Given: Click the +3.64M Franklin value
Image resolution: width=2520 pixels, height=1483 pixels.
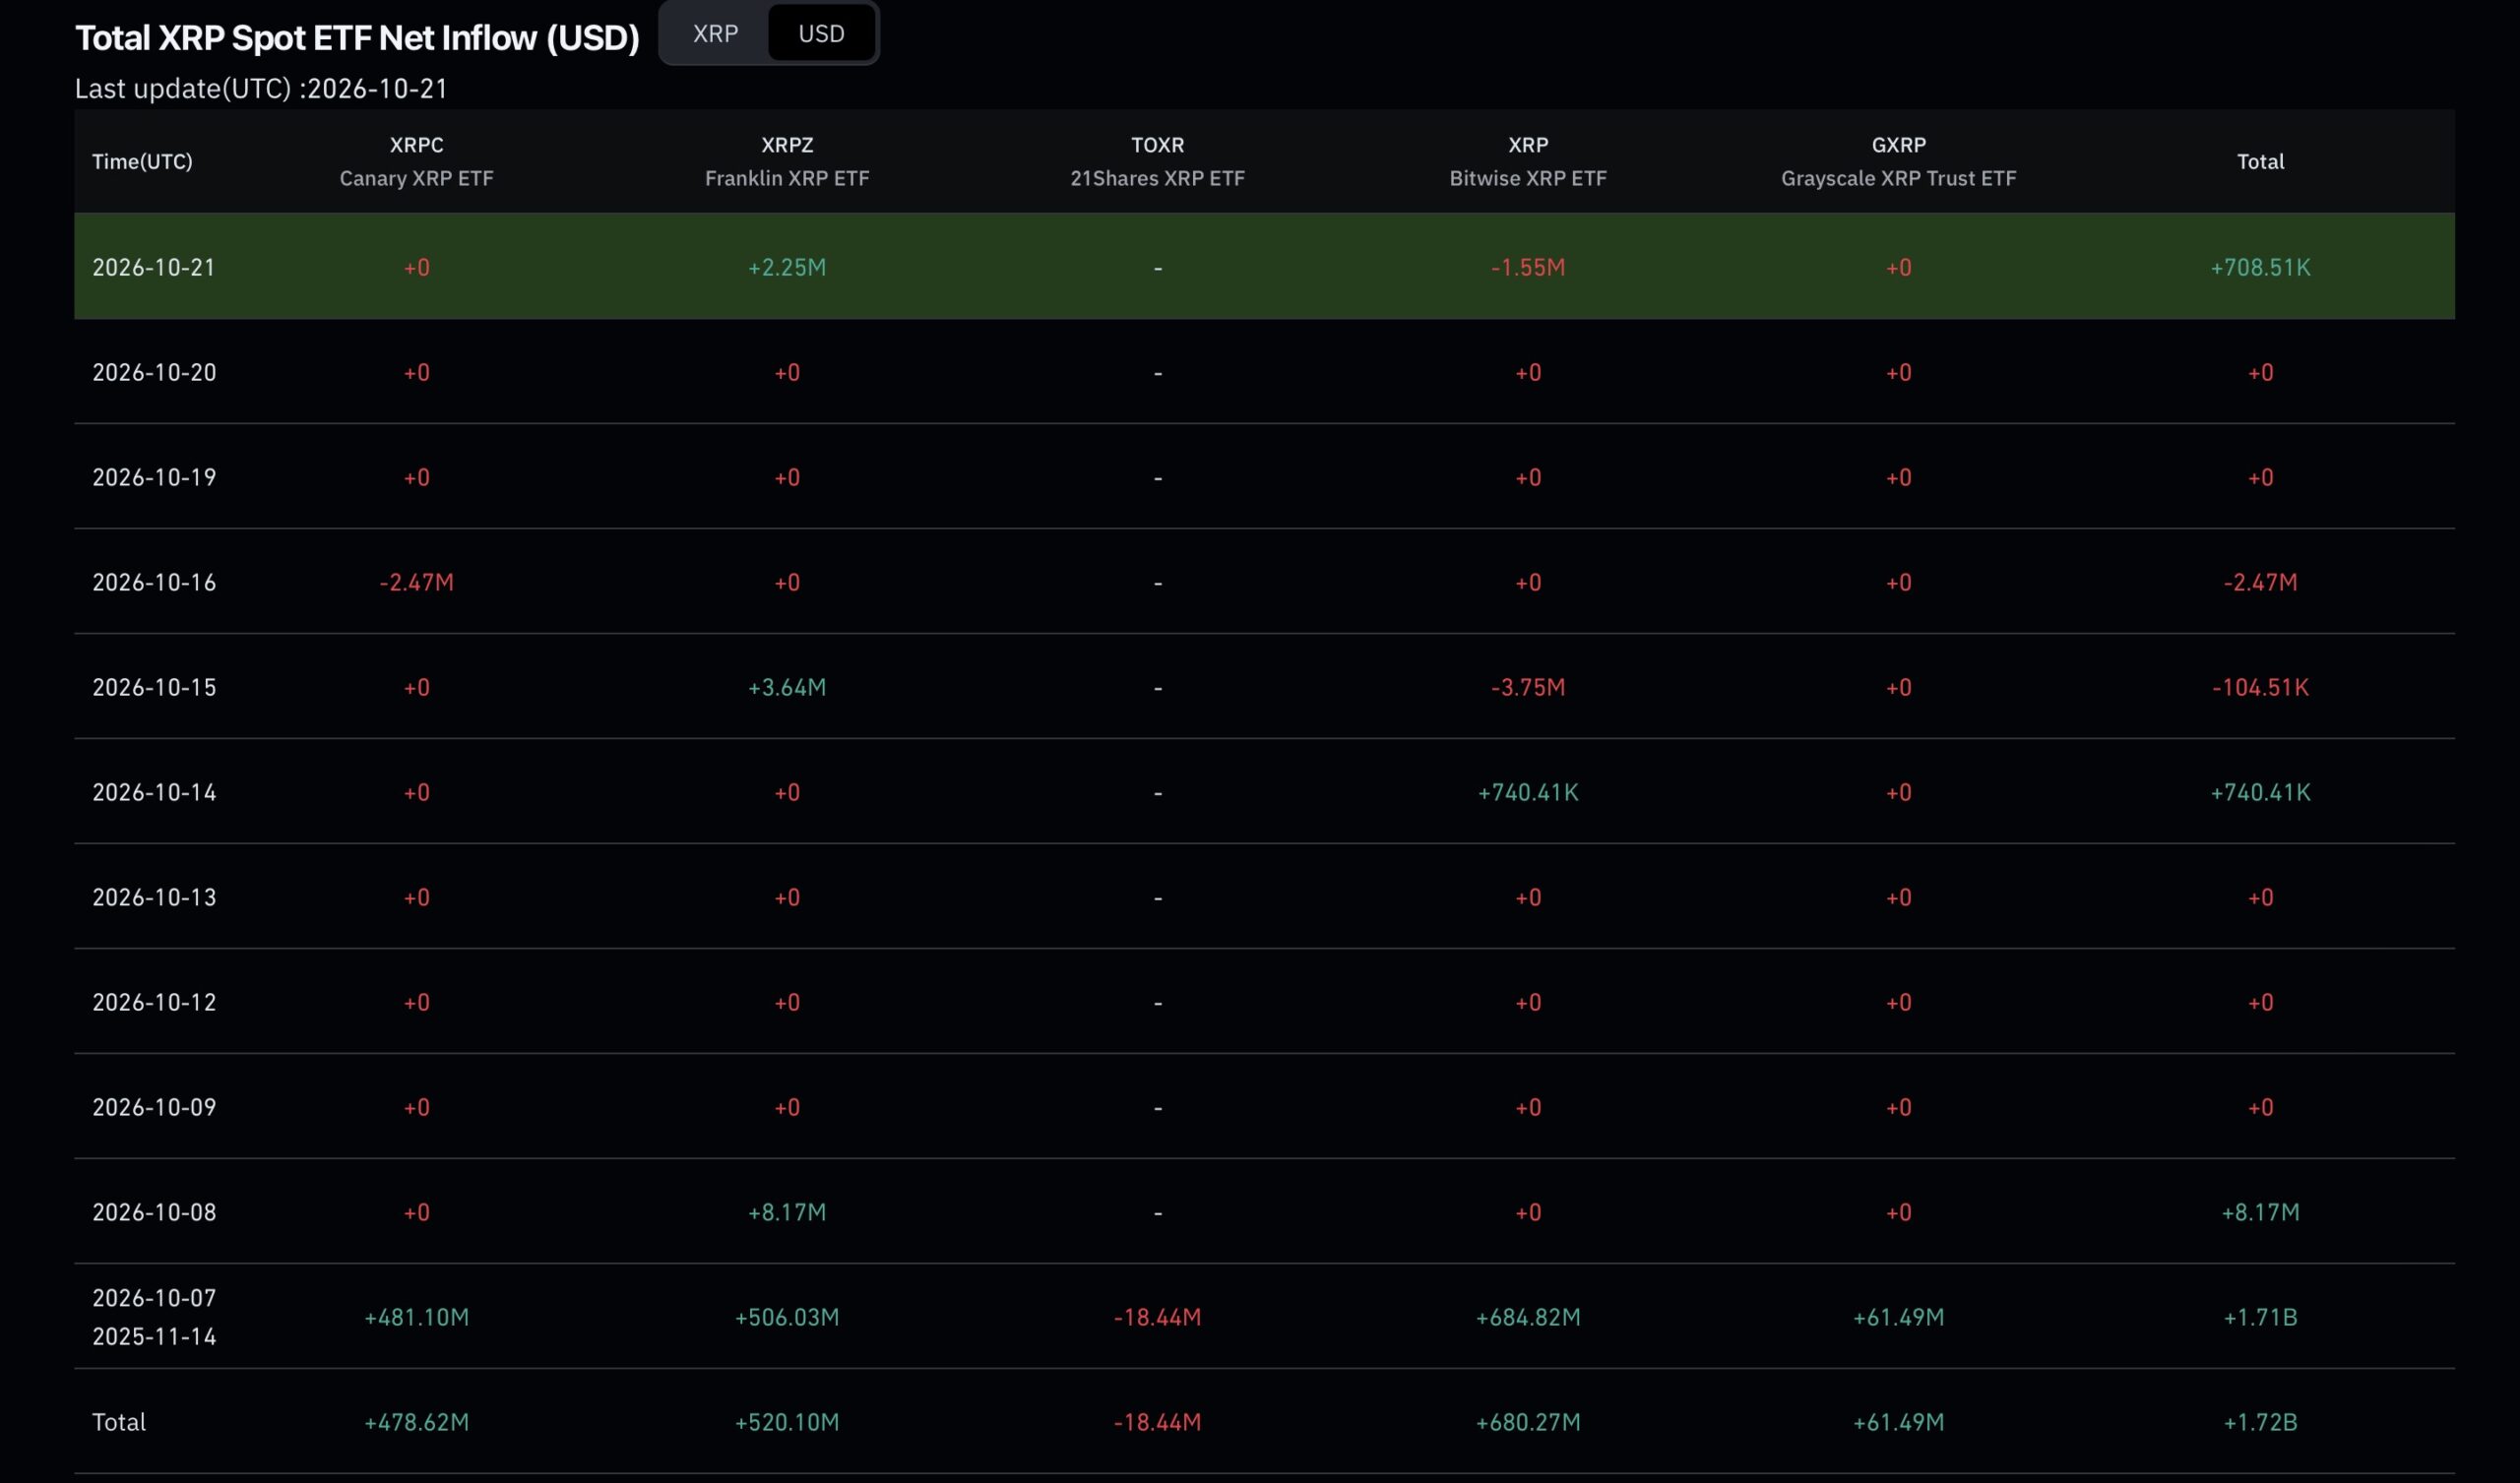Looking at the screenshot, I should [x=787, y=688].
